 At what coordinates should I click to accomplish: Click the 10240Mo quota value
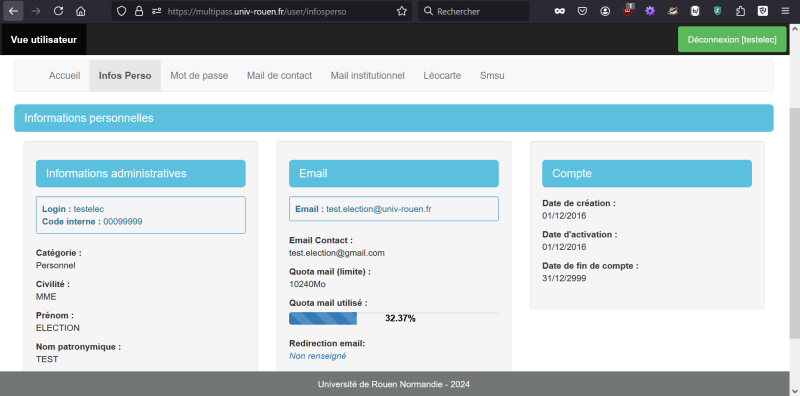pos(307,284)
